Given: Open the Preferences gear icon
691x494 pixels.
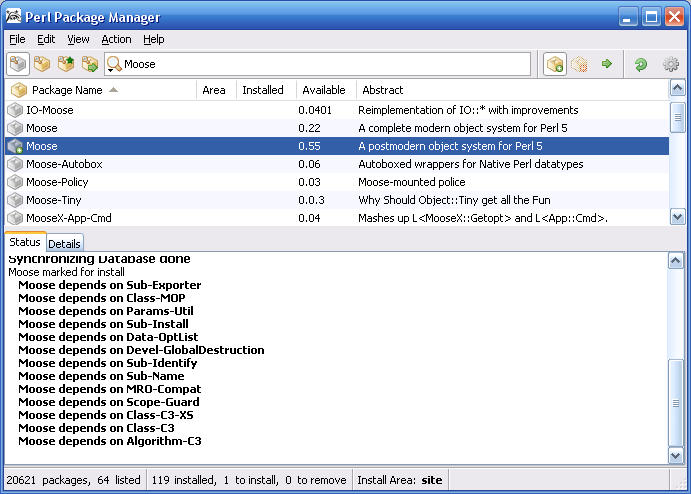Looking at the screenshot, I should (671, 64).
